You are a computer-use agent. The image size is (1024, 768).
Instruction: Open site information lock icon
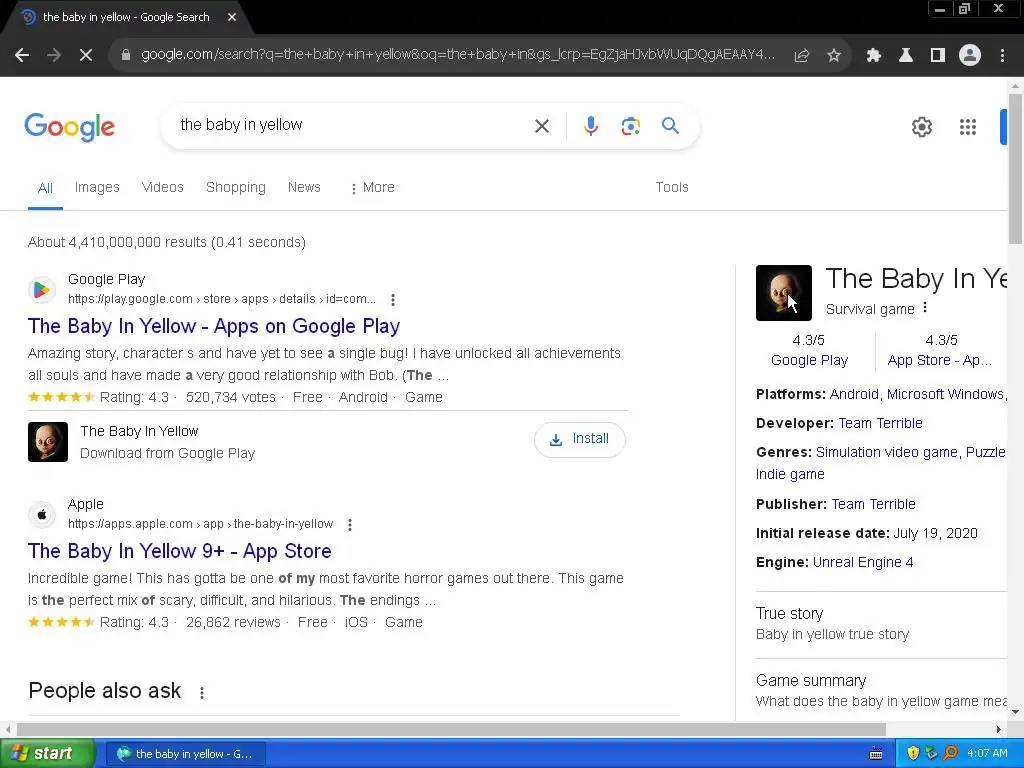(126, 55)
